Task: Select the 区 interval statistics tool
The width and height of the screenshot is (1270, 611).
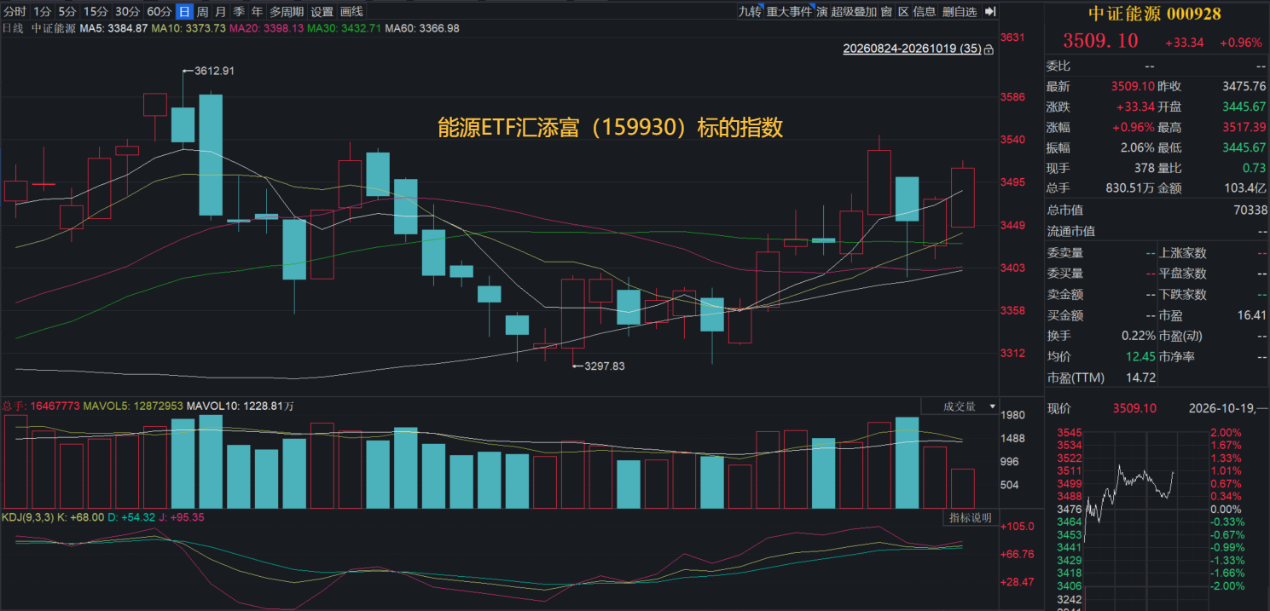Action: 903,12
